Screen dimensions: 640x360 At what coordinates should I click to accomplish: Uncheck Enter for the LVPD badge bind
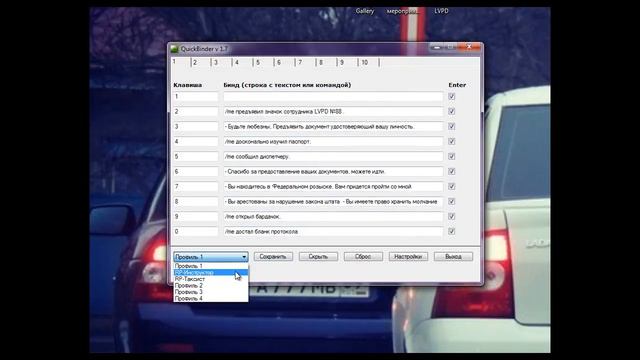[x=451, y=111]
